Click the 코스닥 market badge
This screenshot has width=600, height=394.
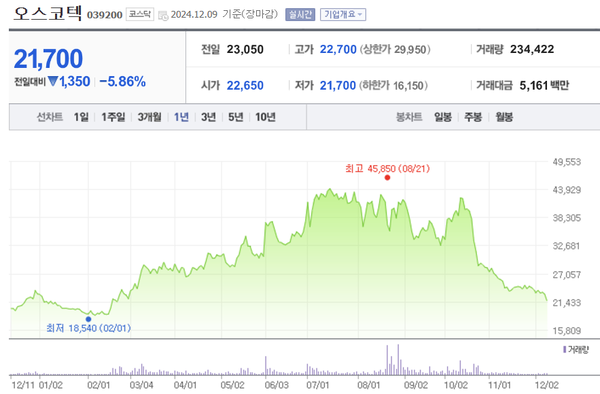pyautogui.click(x=140, y=15)
